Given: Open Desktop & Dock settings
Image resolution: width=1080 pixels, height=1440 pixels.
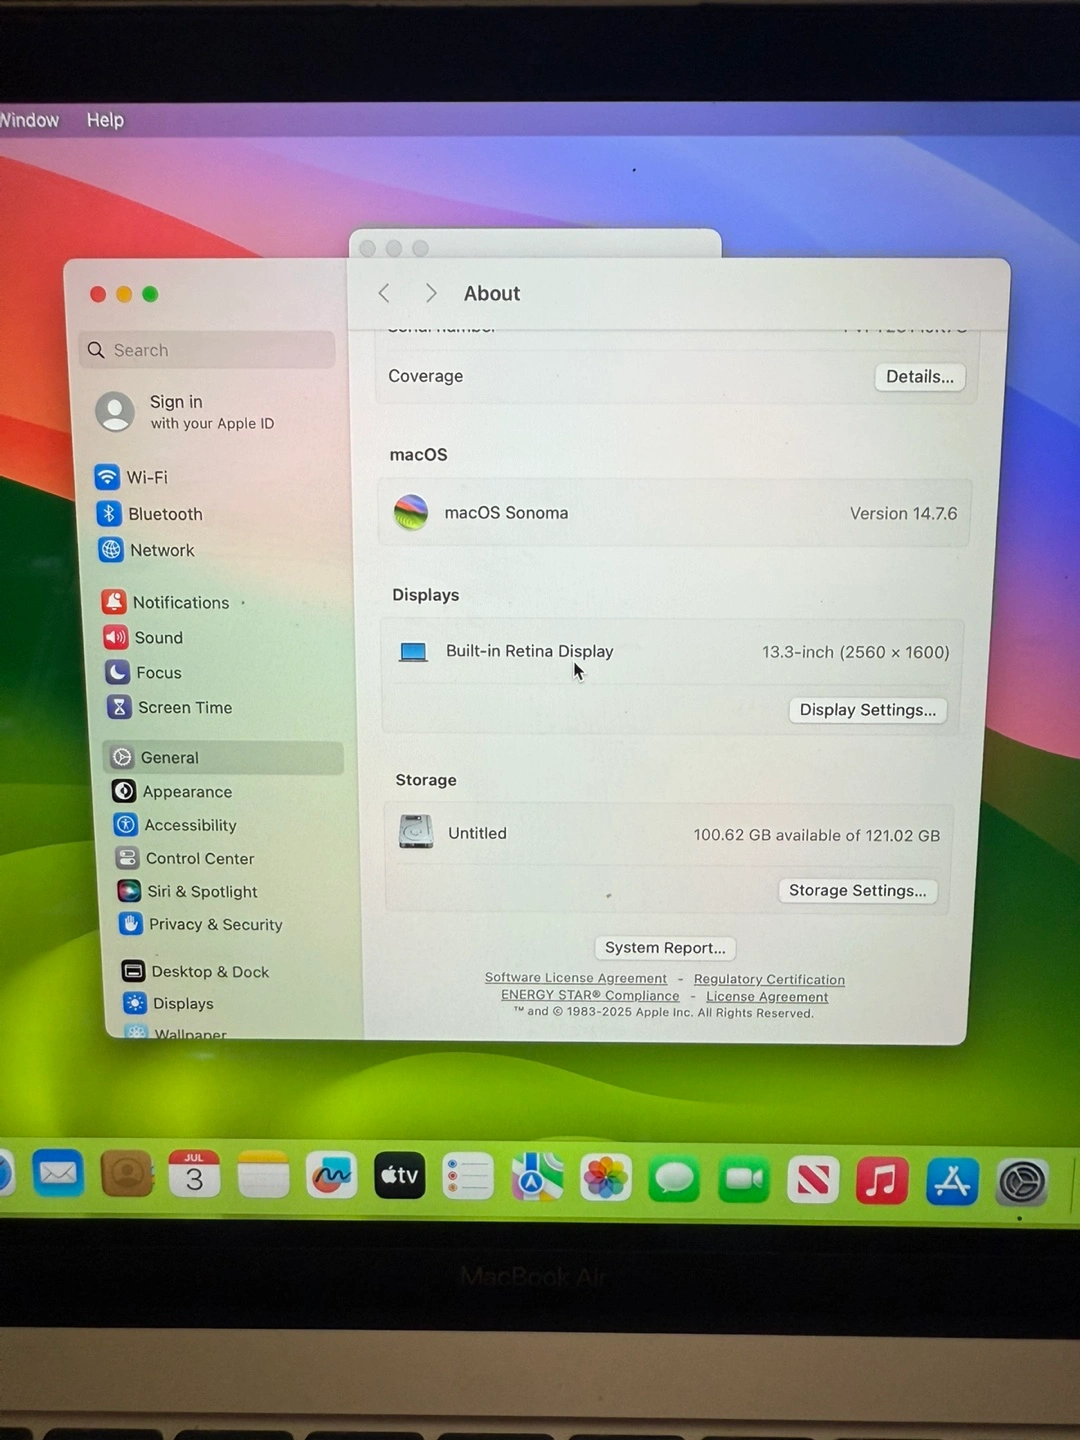Looking at the screenshot, I should [195, 971].
